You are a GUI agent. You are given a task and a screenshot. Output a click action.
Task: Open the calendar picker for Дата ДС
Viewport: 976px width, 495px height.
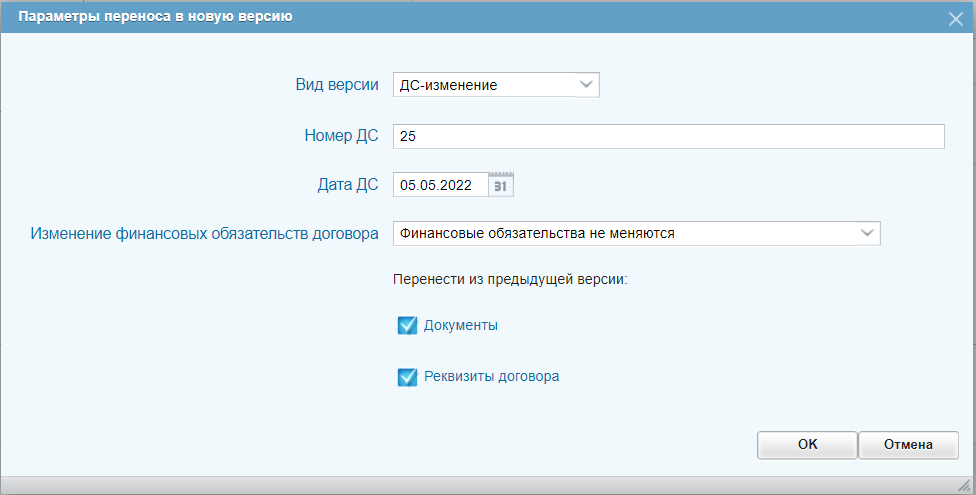pos(501,185)
